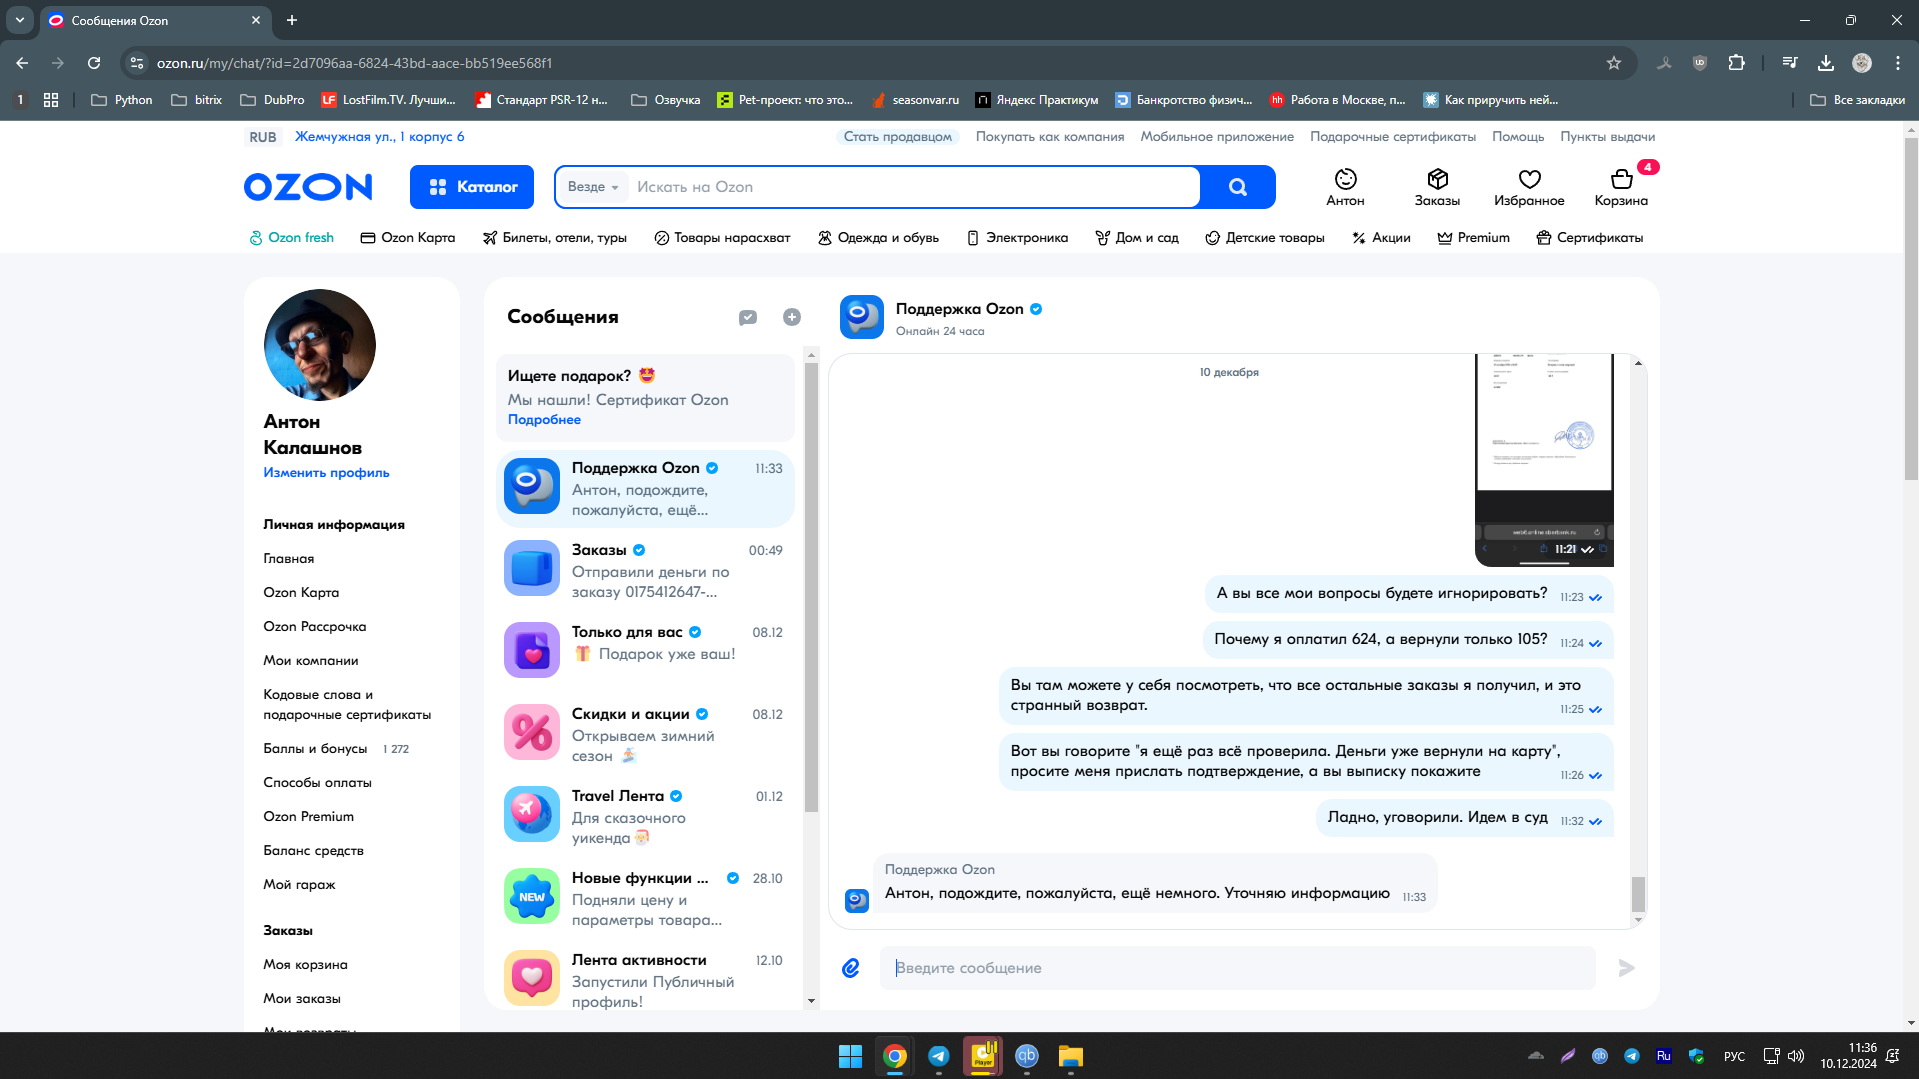The image size is (1919, 1079).
Task: Focus the Введите сообщение input field
Action: click(x=1237, y=968)
